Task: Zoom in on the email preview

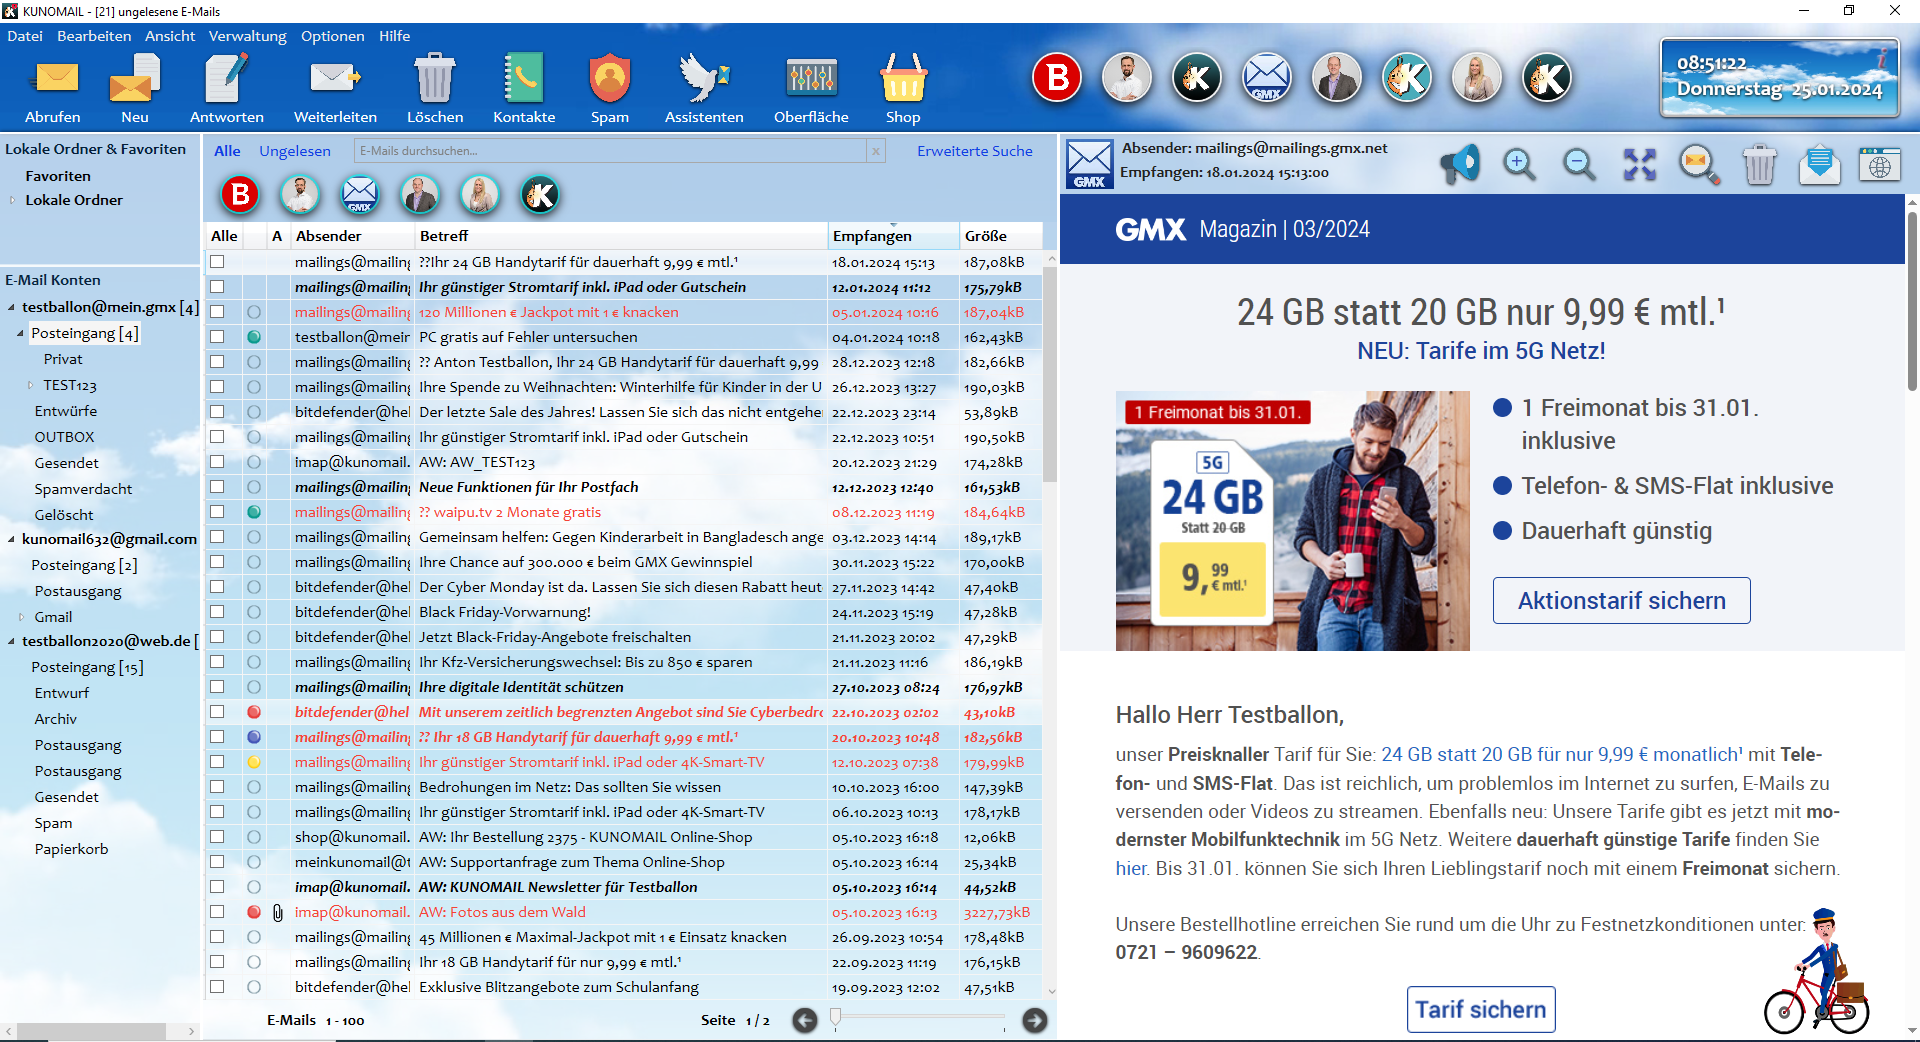Action: [1520, 164]
